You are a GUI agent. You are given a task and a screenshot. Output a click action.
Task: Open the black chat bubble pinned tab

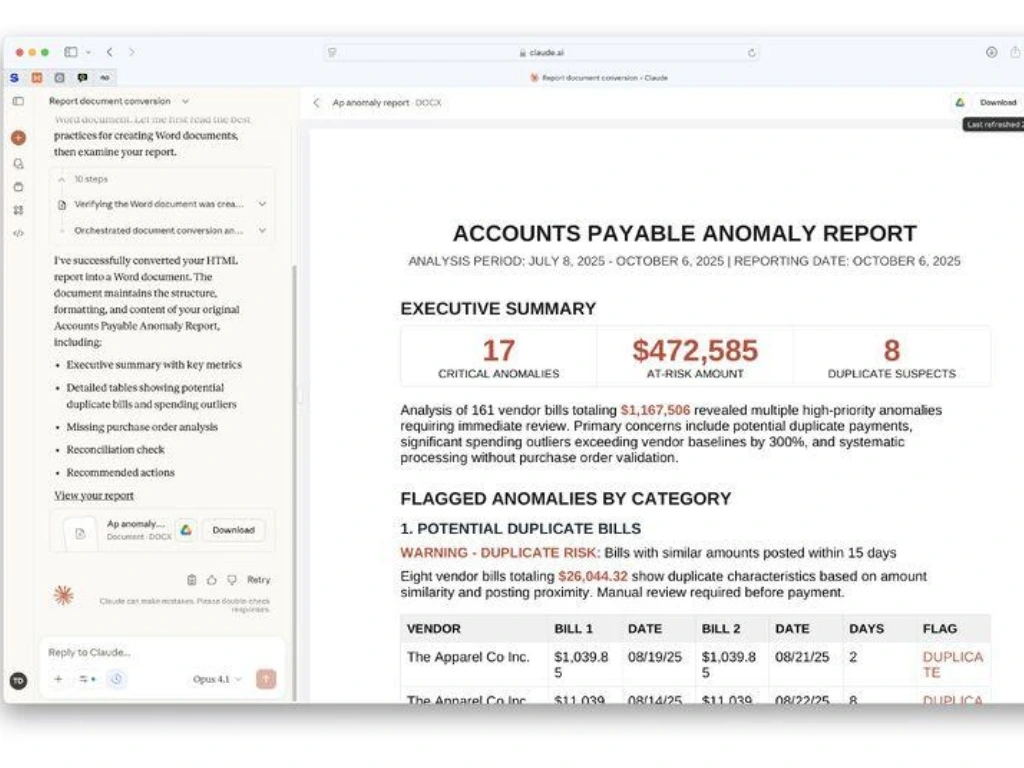click(82, 78)
